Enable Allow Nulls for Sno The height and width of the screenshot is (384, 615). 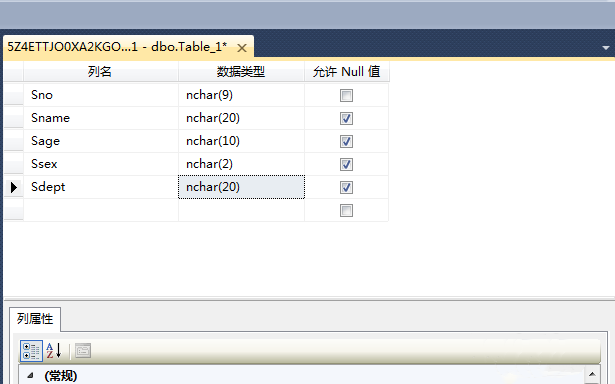346,95
